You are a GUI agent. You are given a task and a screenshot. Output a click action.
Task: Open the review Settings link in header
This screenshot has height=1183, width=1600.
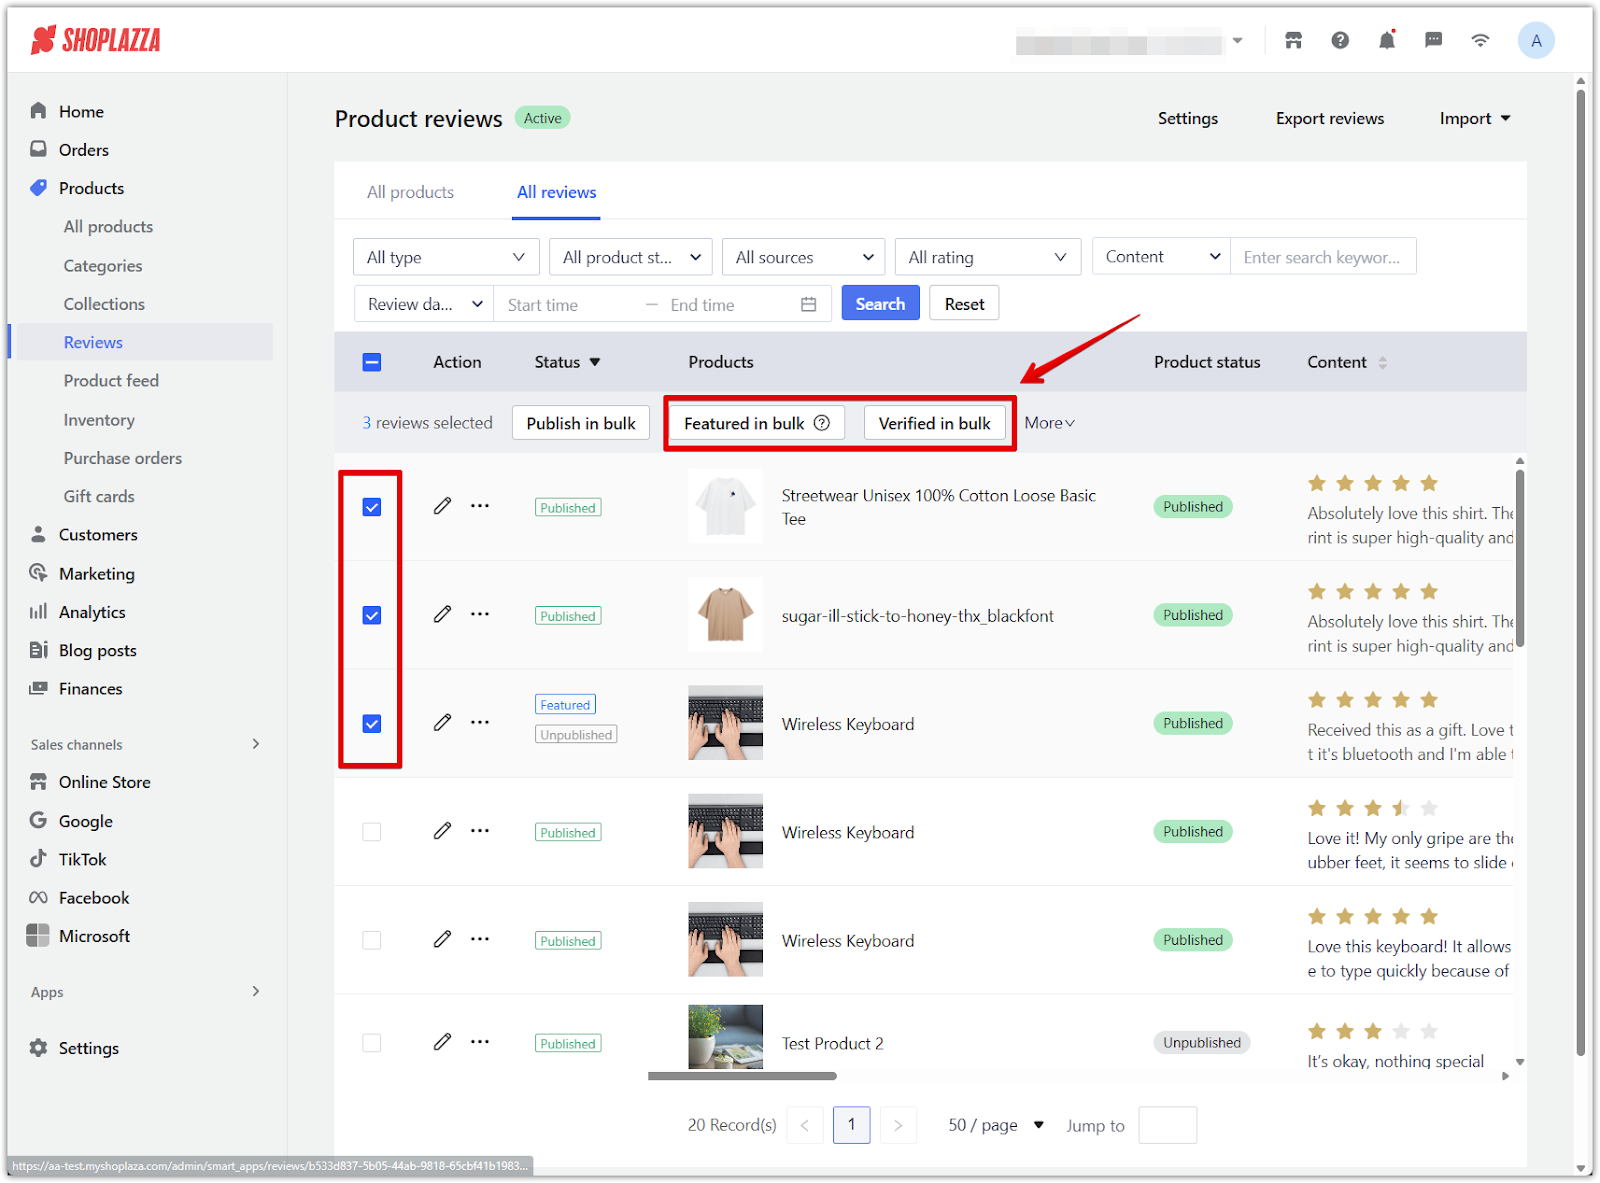tap(1187, 118)
